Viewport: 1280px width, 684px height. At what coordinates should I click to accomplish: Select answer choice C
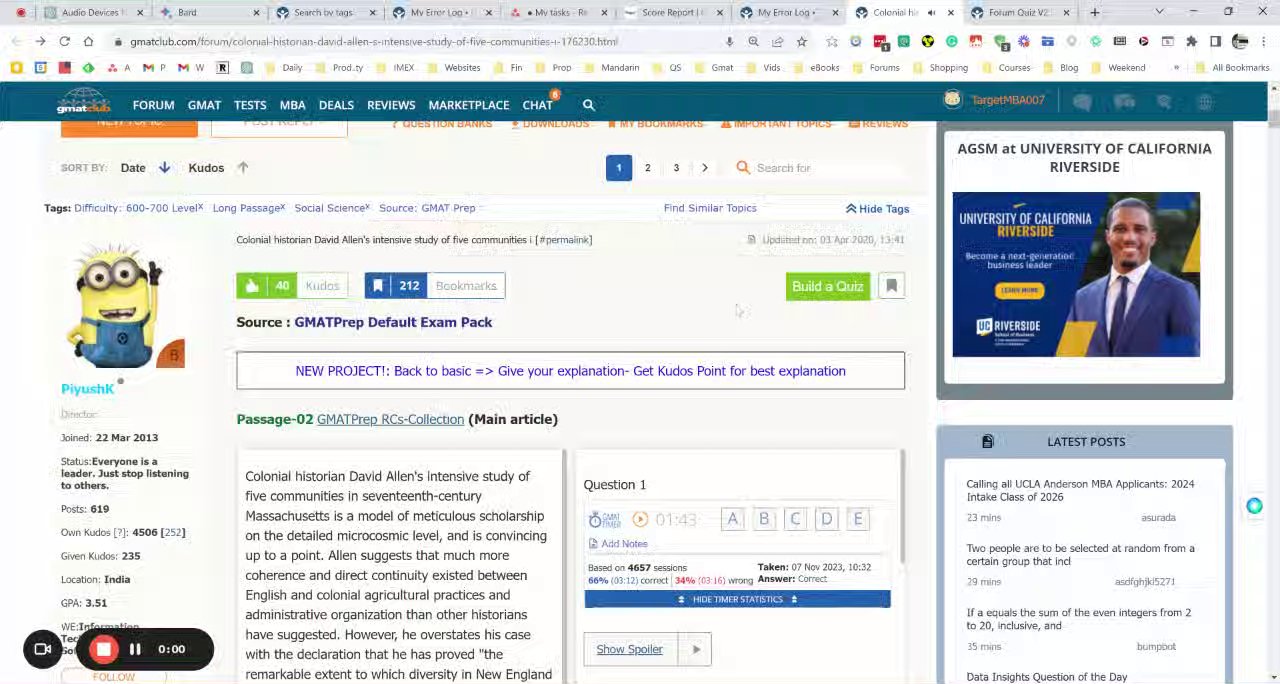pyautogui.click(x=795, y=519)
